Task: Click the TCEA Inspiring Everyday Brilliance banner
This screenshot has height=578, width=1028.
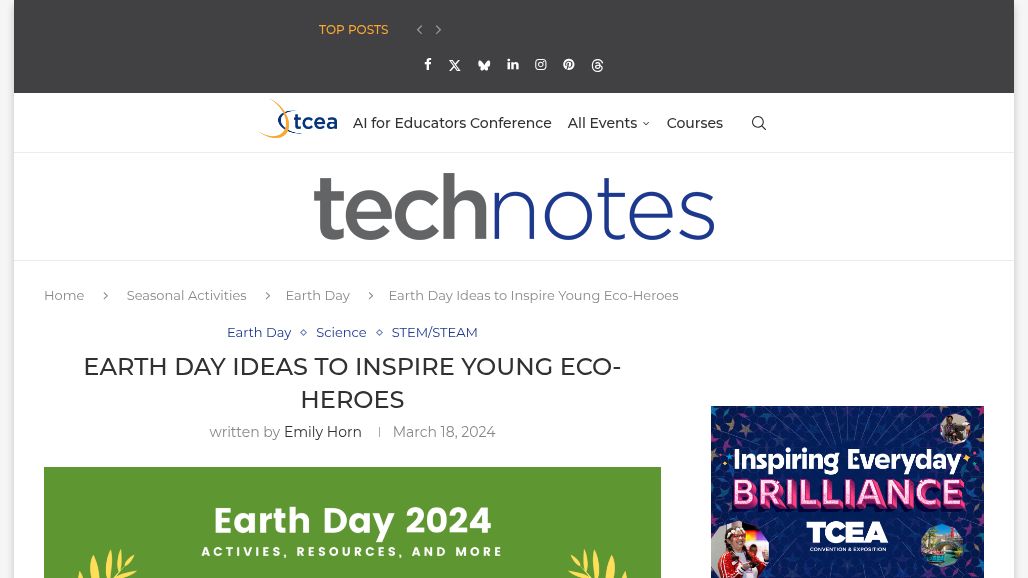Action: (847, 492)
